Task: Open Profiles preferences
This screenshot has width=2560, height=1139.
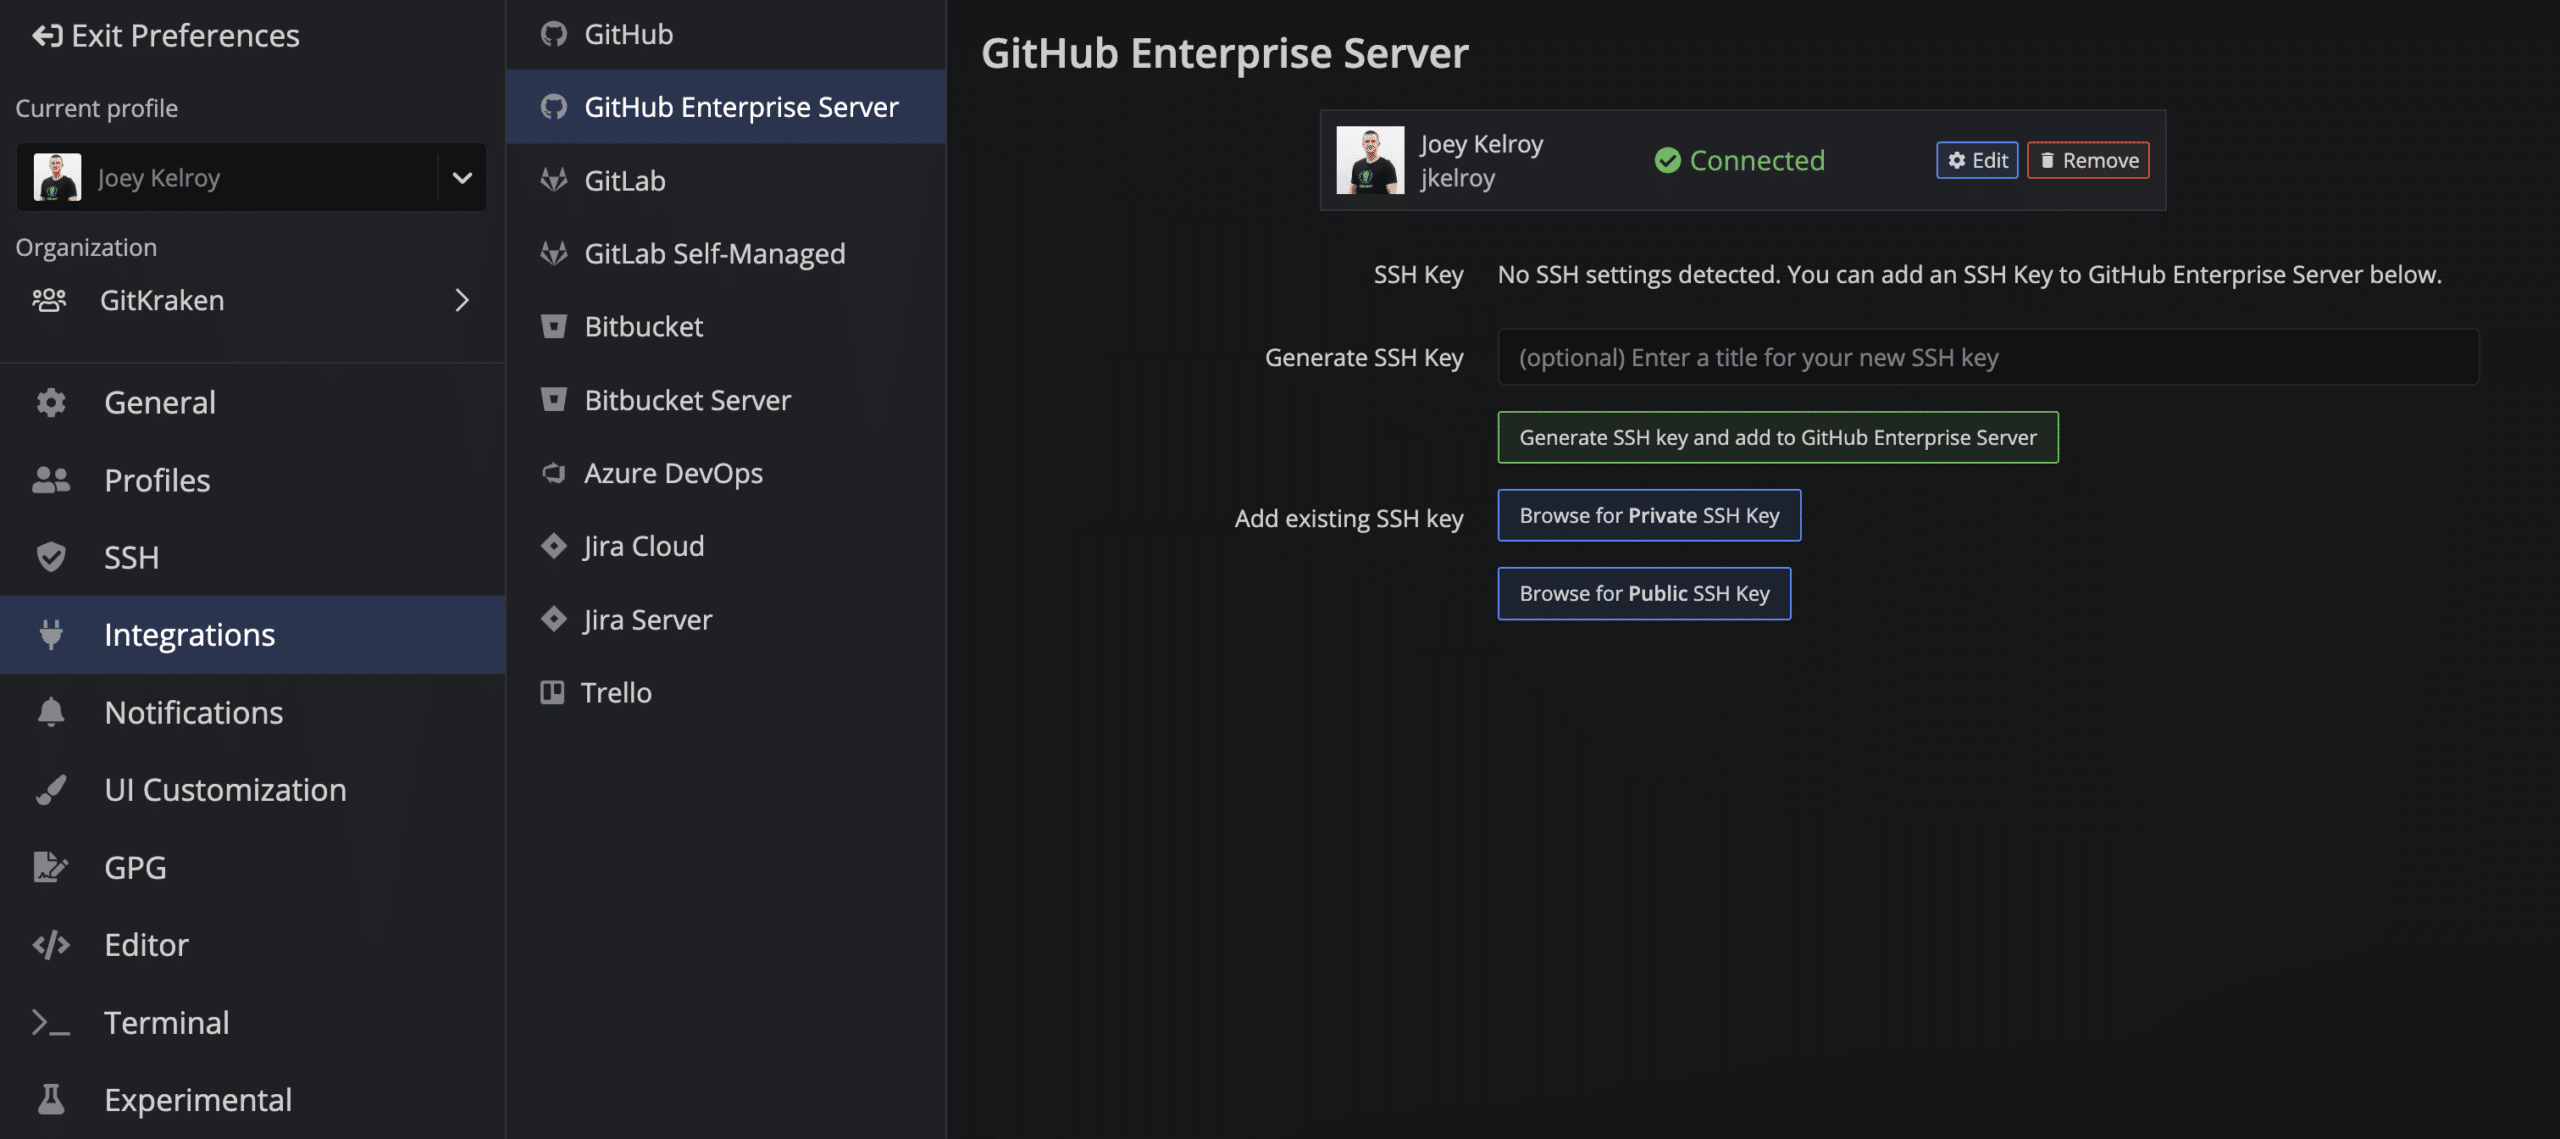Action: (x=252, y=480)
